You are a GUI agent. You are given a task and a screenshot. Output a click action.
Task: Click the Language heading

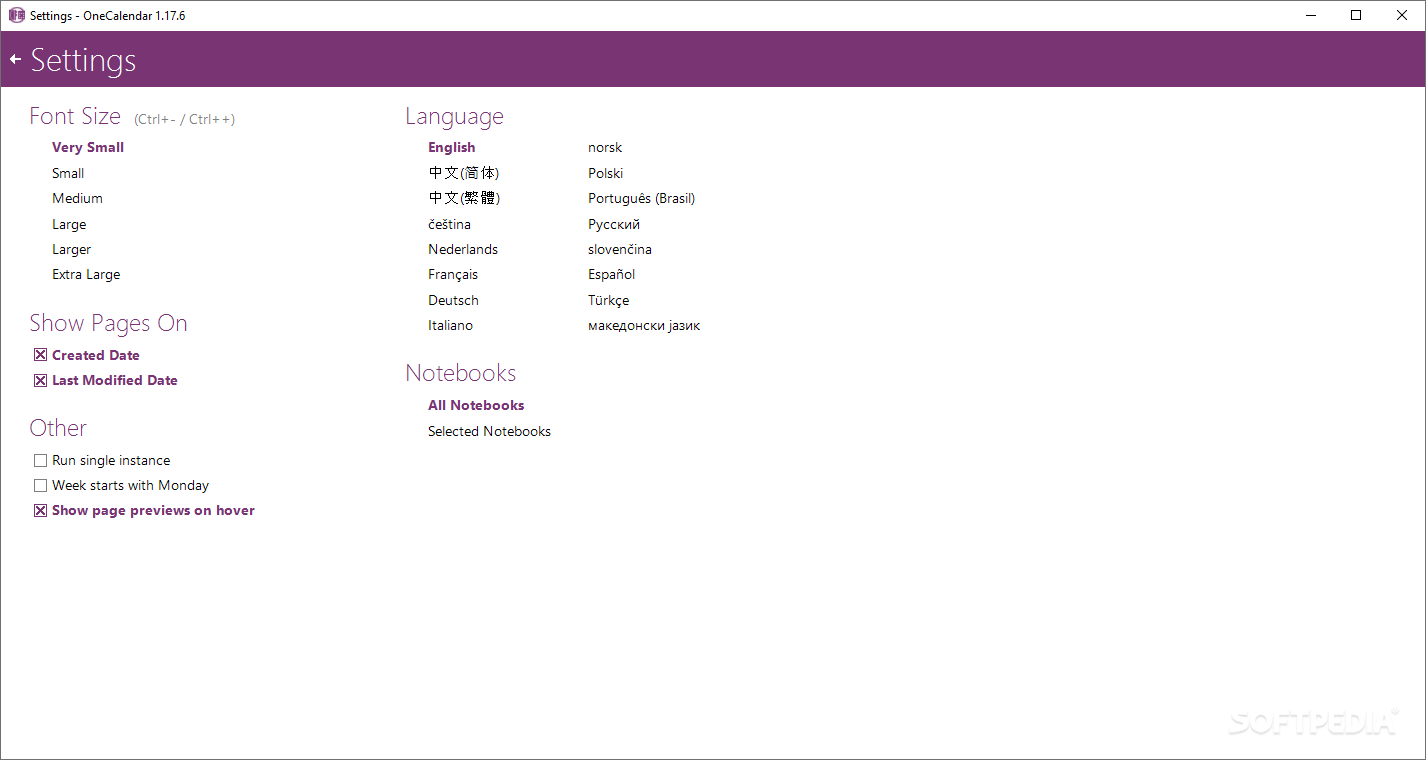pyautogui.click(x=454, y=117)
